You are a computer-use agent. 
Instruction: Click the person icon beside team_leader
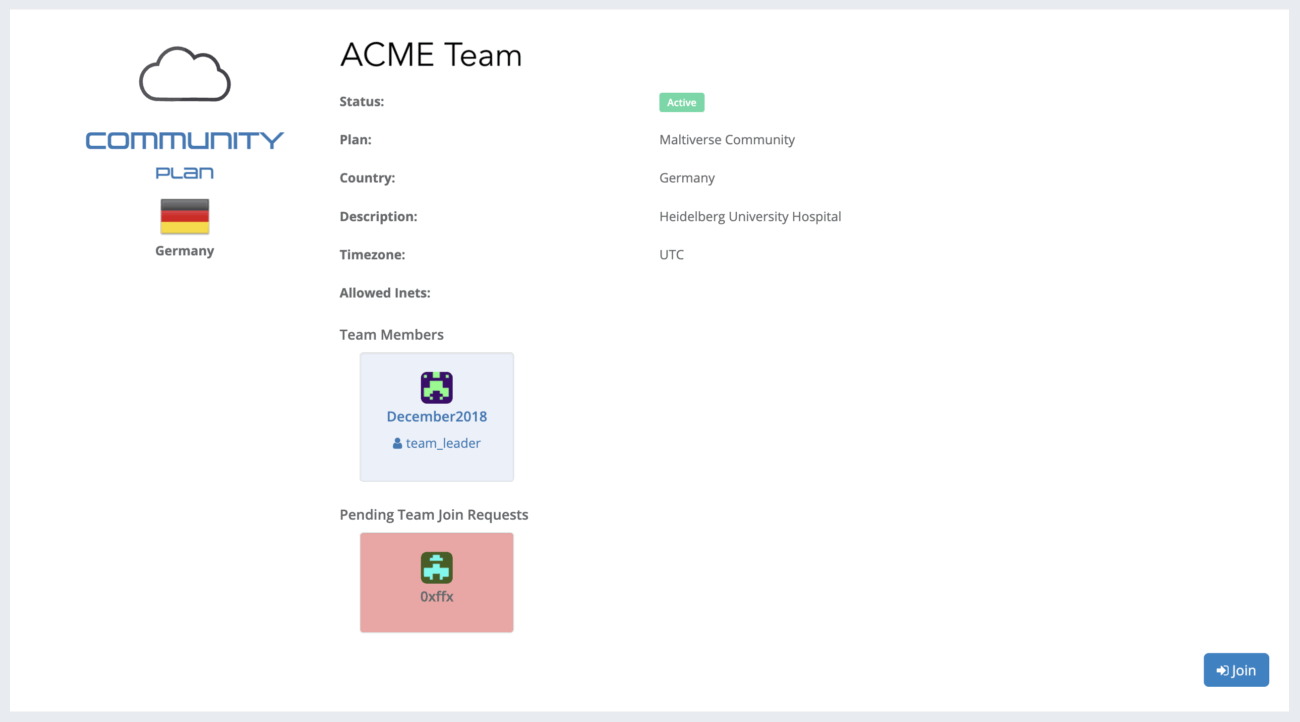(397, 443)
